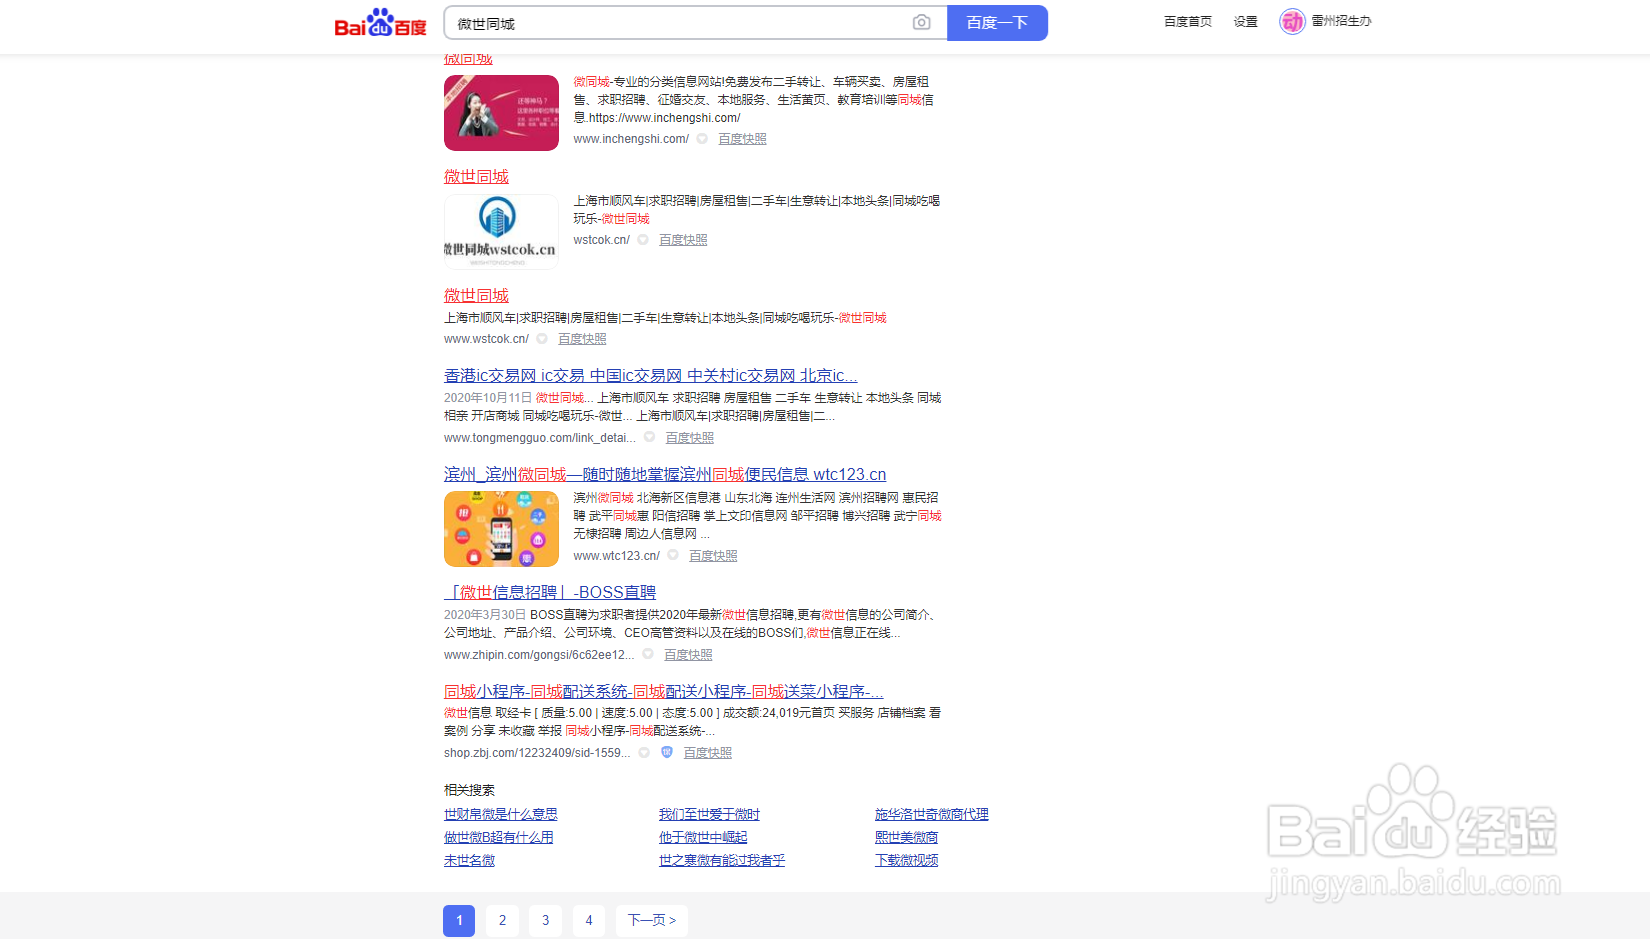Open related search 做世微B超有什么用

pos(499,837)
